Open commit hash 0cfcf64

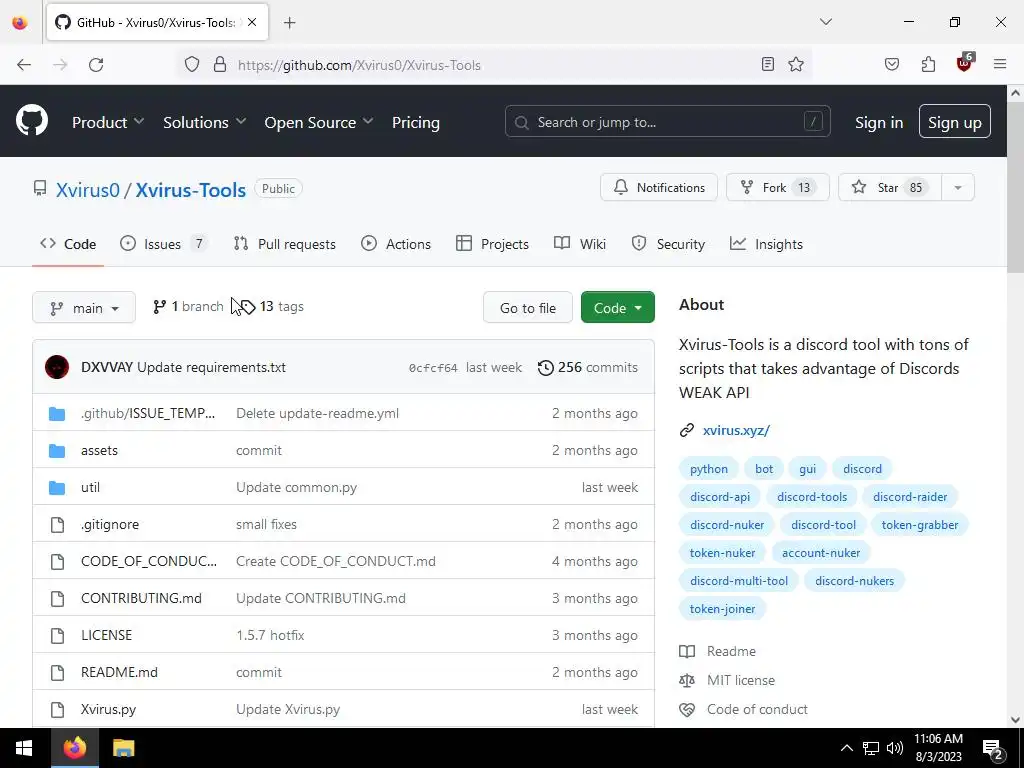pos(433,368)
